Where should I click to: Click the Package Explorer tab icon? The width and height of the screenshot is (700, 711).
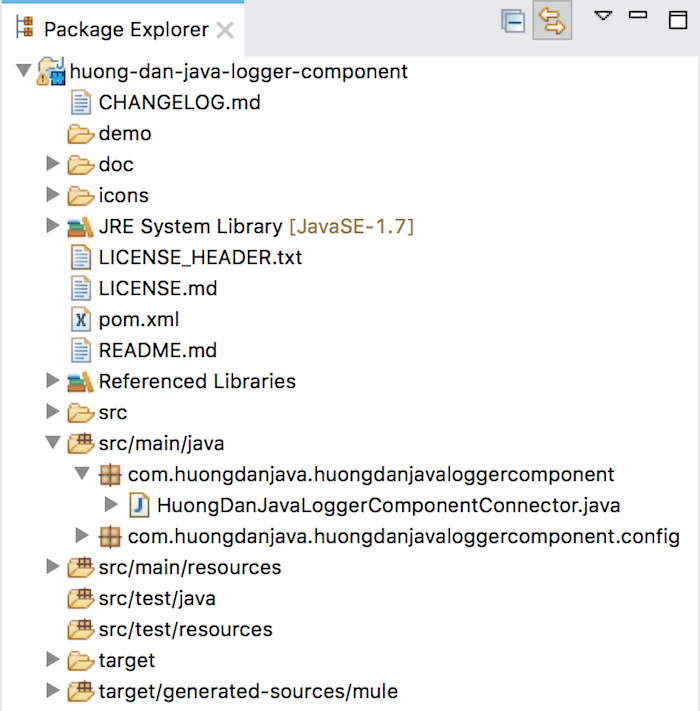point(25,27)
